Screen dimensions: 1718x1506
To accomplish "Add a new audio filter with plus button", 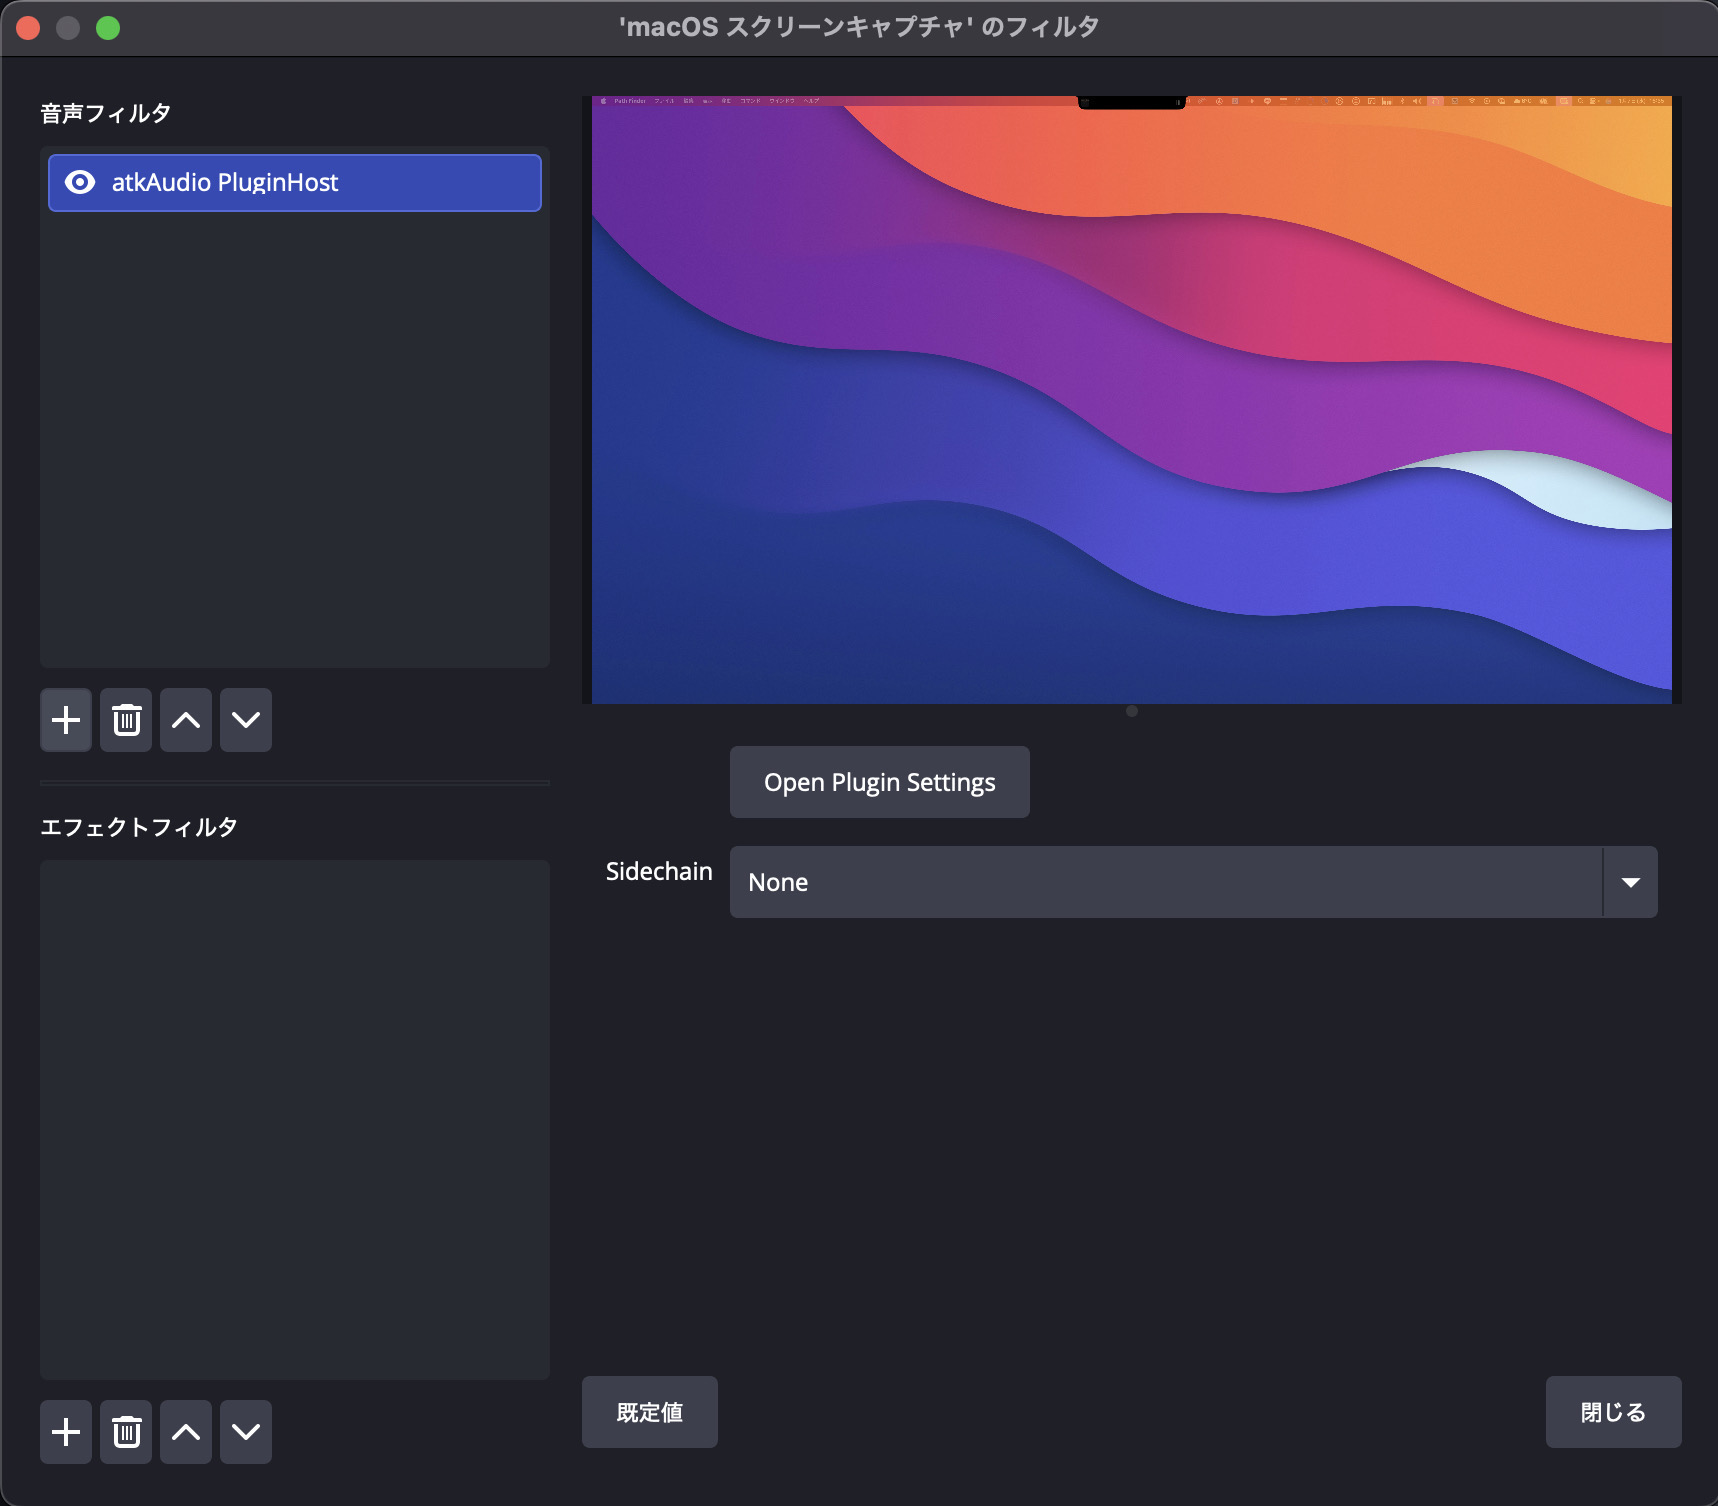I will click(x=66, y=720).
